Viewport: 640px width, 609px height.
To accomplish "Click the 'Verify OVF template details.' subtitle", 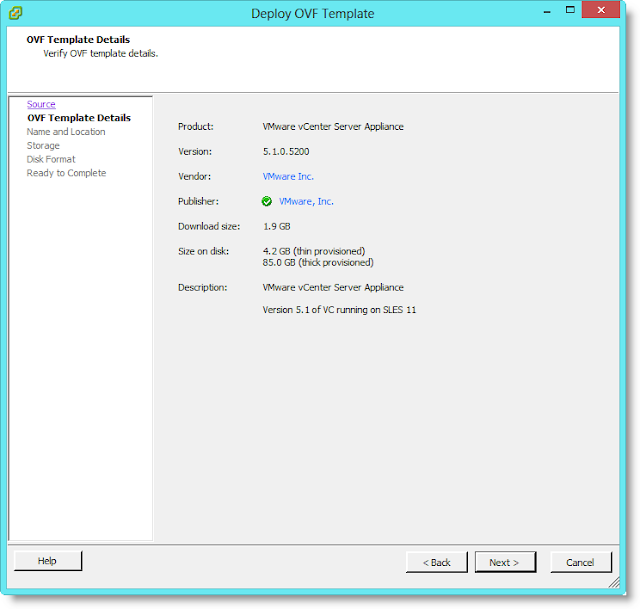I will pos(101,53).
